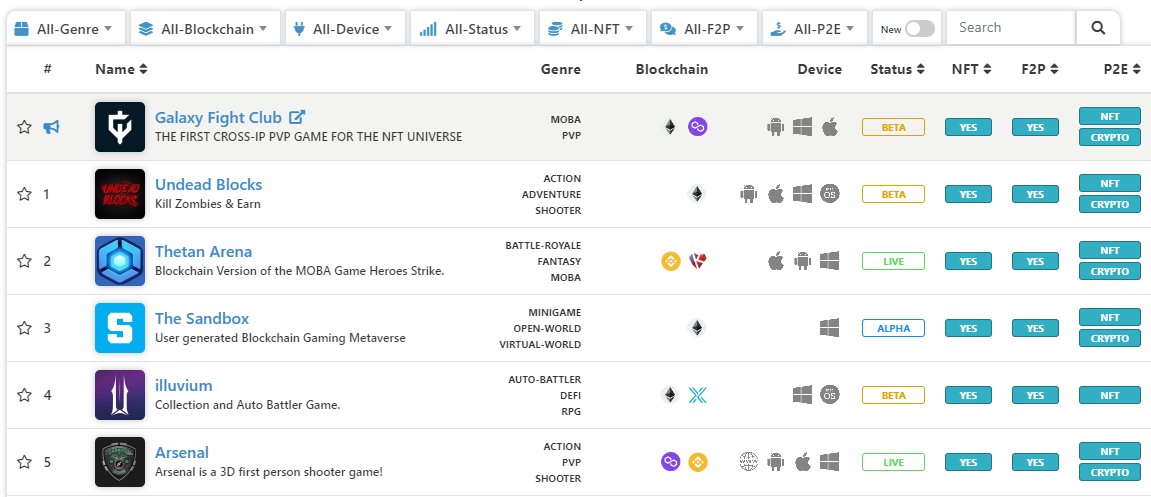This screenshot has width=1151, height=497.
Task: Toggle the New switch
Action: point(920,29)
